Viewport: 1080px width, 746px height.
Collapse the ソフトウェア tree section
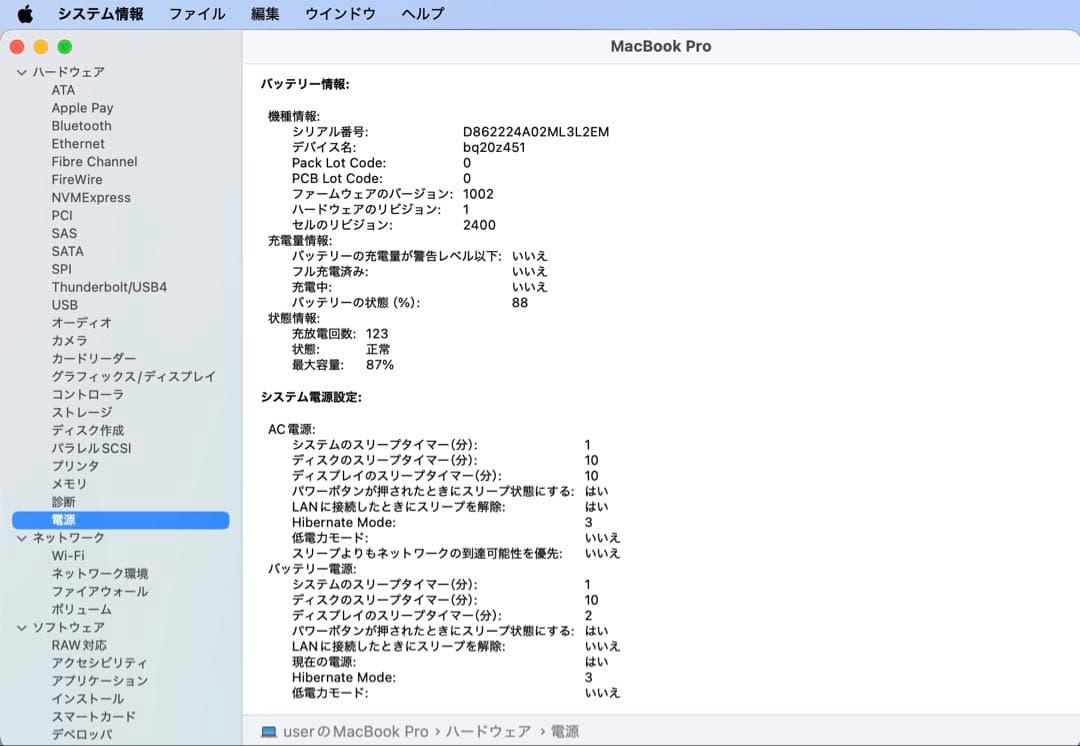[x=21, y=627]
